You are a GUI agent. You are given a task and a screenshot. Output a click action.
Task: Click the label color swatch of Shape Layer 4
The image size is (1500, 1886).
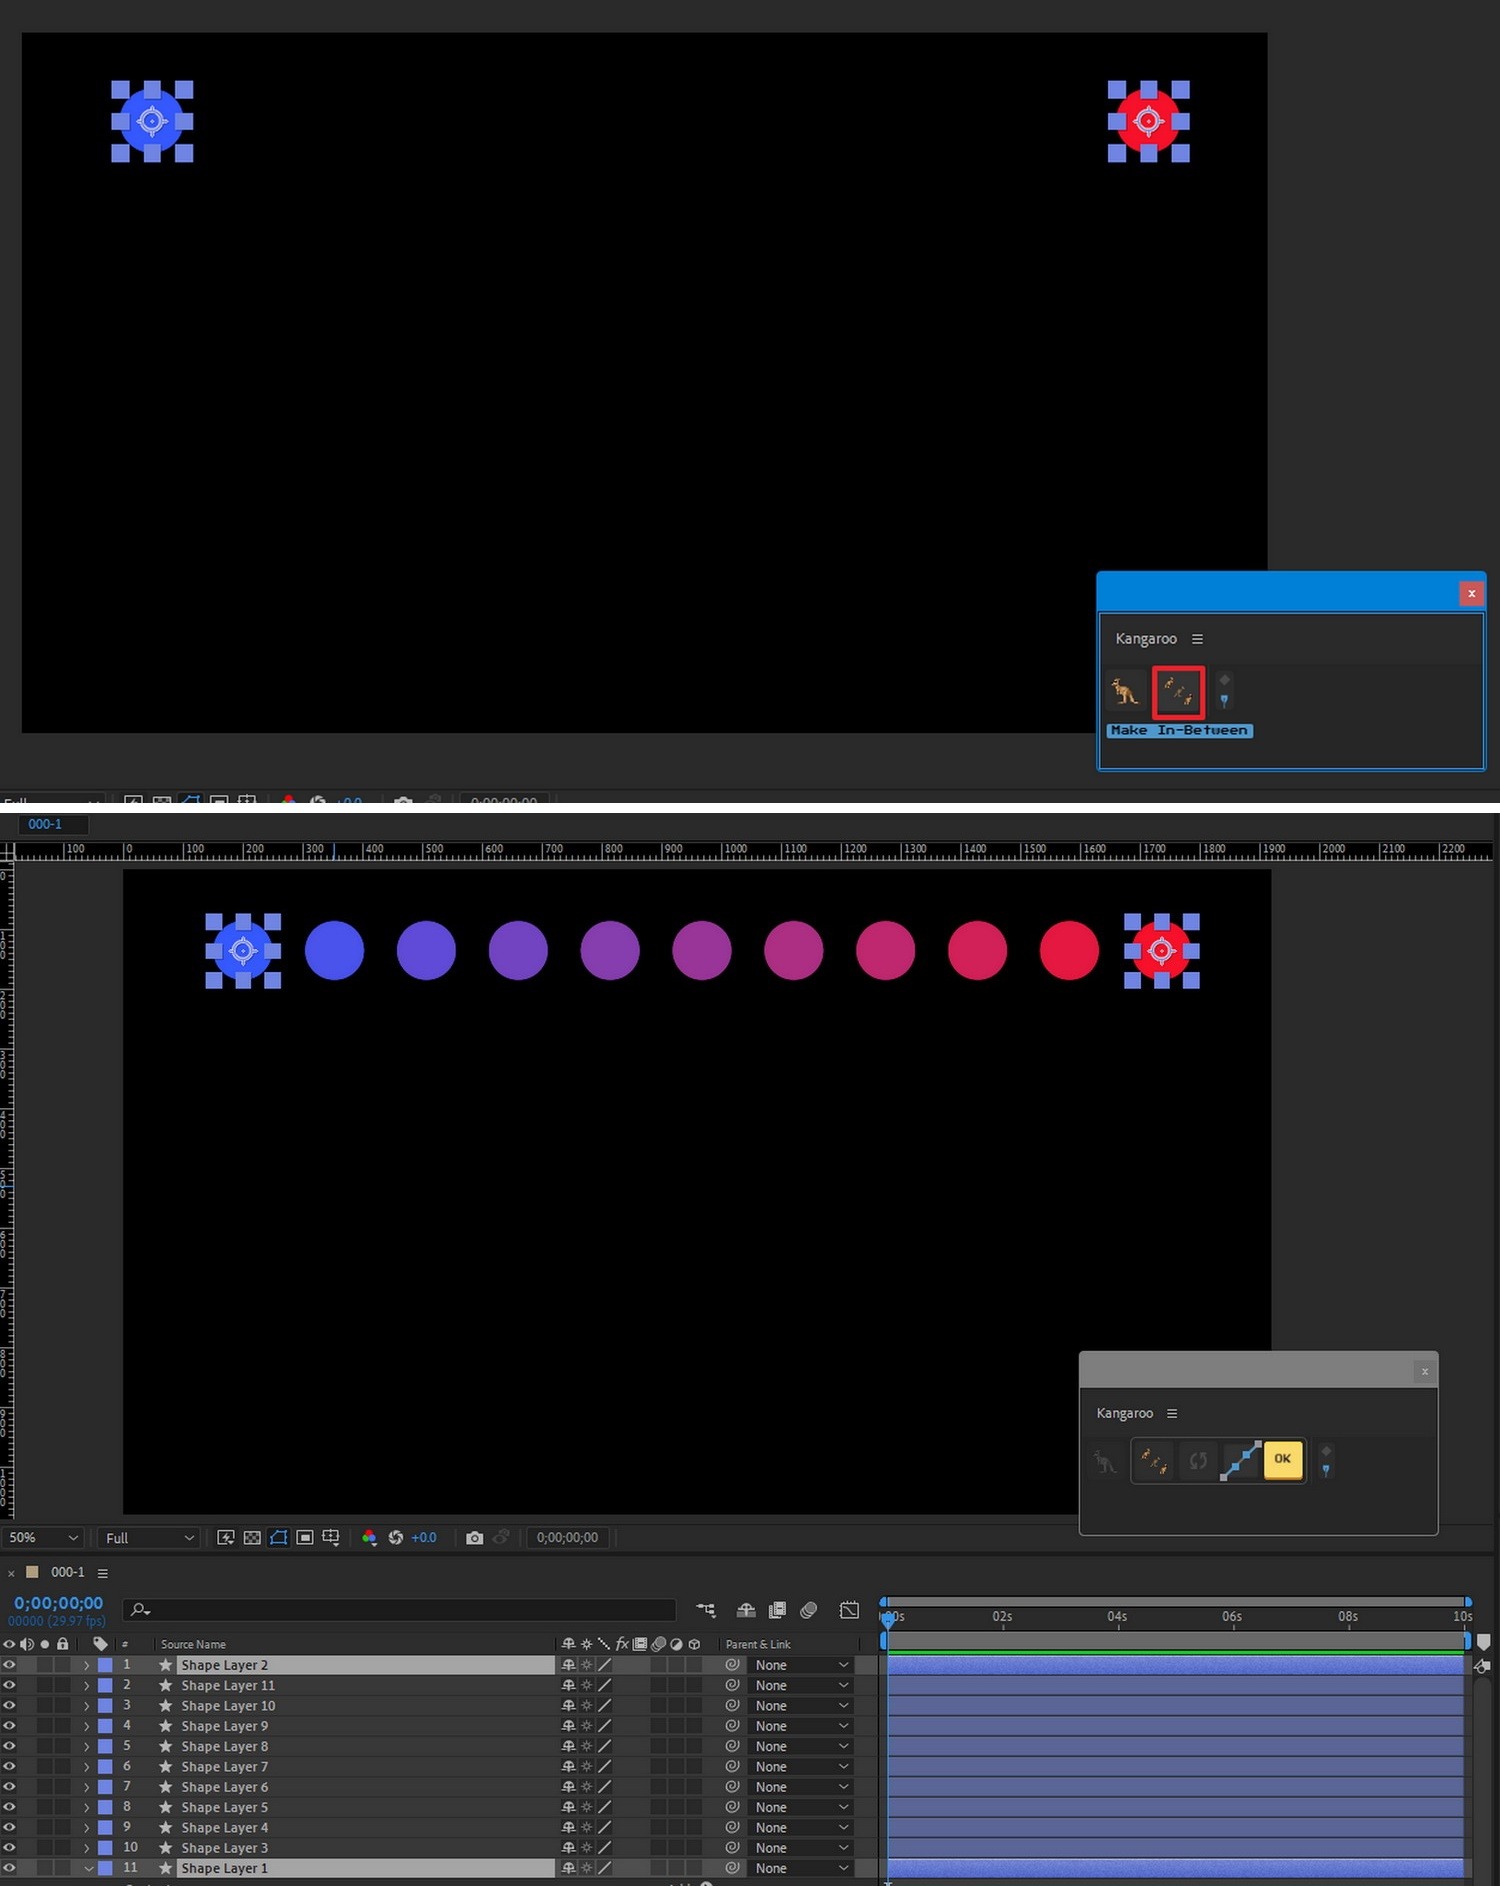pos(105,1827)
